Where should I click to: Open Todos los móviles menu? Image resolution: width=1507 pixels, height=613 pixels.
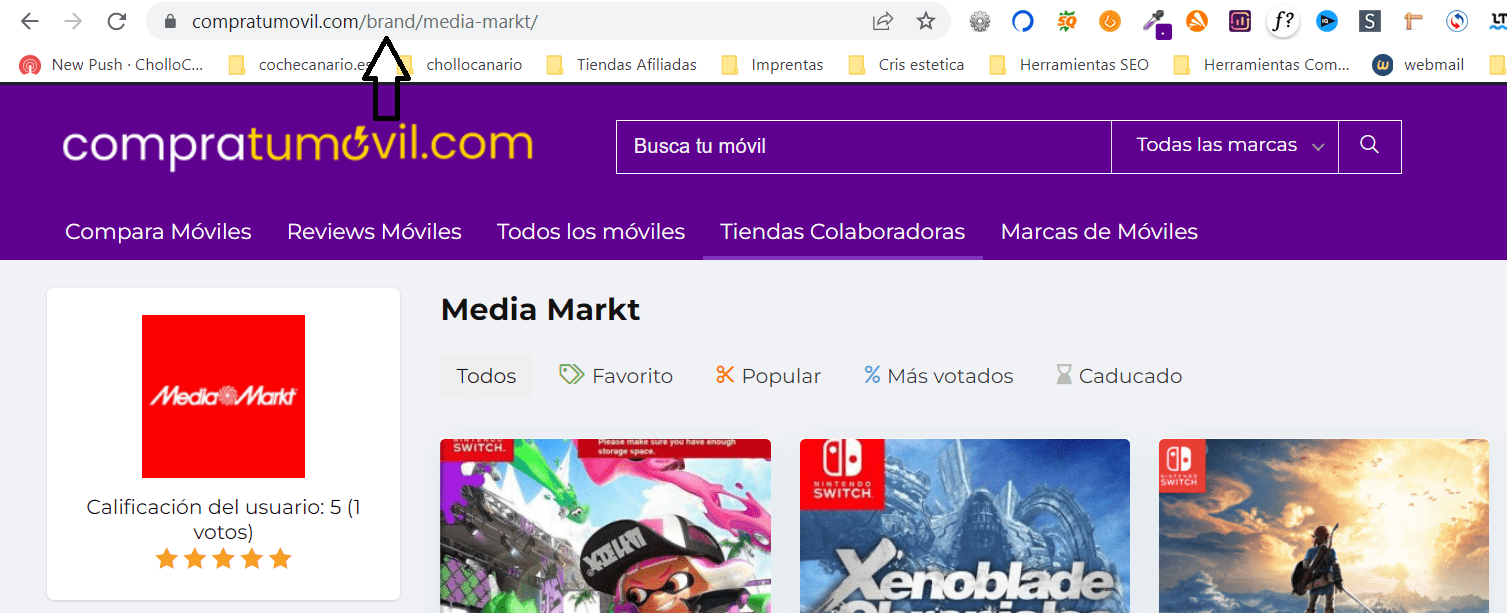tap(591, 232)
